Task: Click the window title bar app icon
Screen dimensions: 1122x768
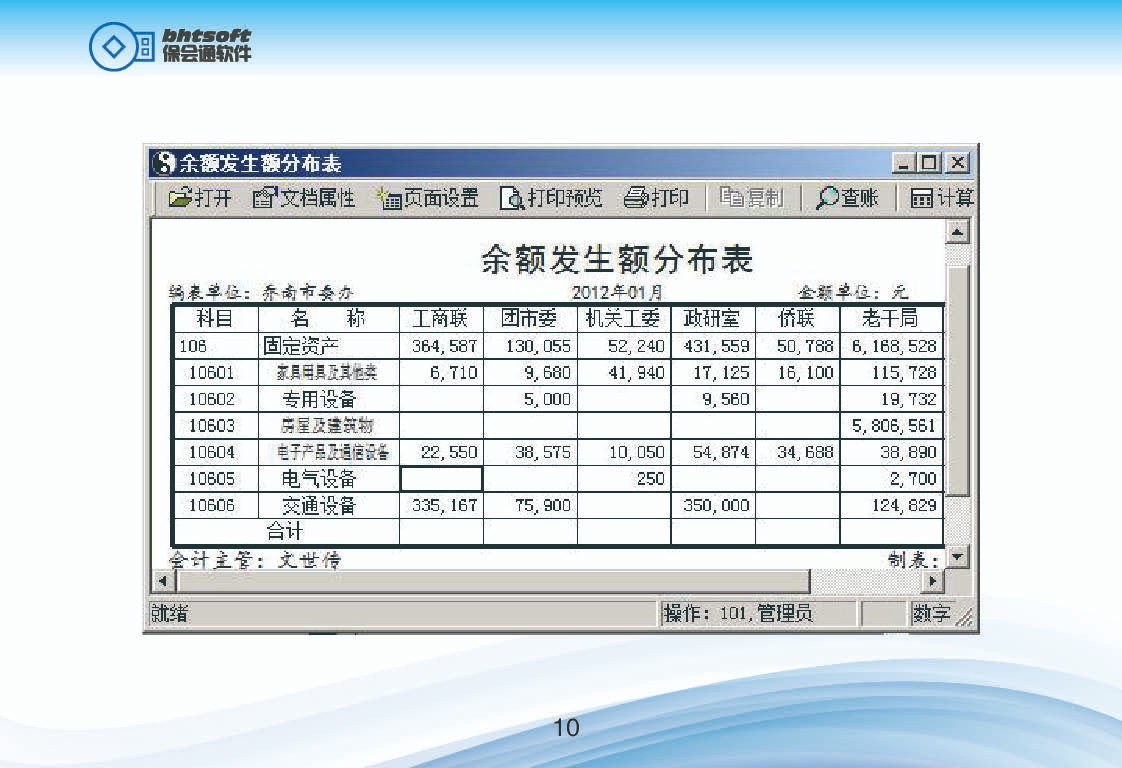Action: [163, 163]
